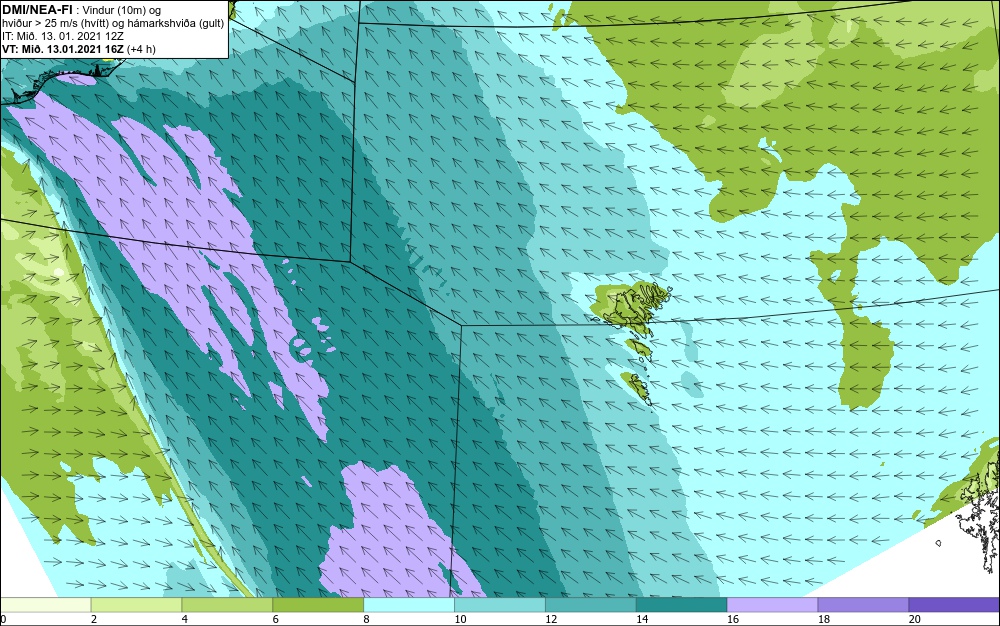Click the 'hviður > 25 m/s (hvítt)' description line

click(113, 23)
